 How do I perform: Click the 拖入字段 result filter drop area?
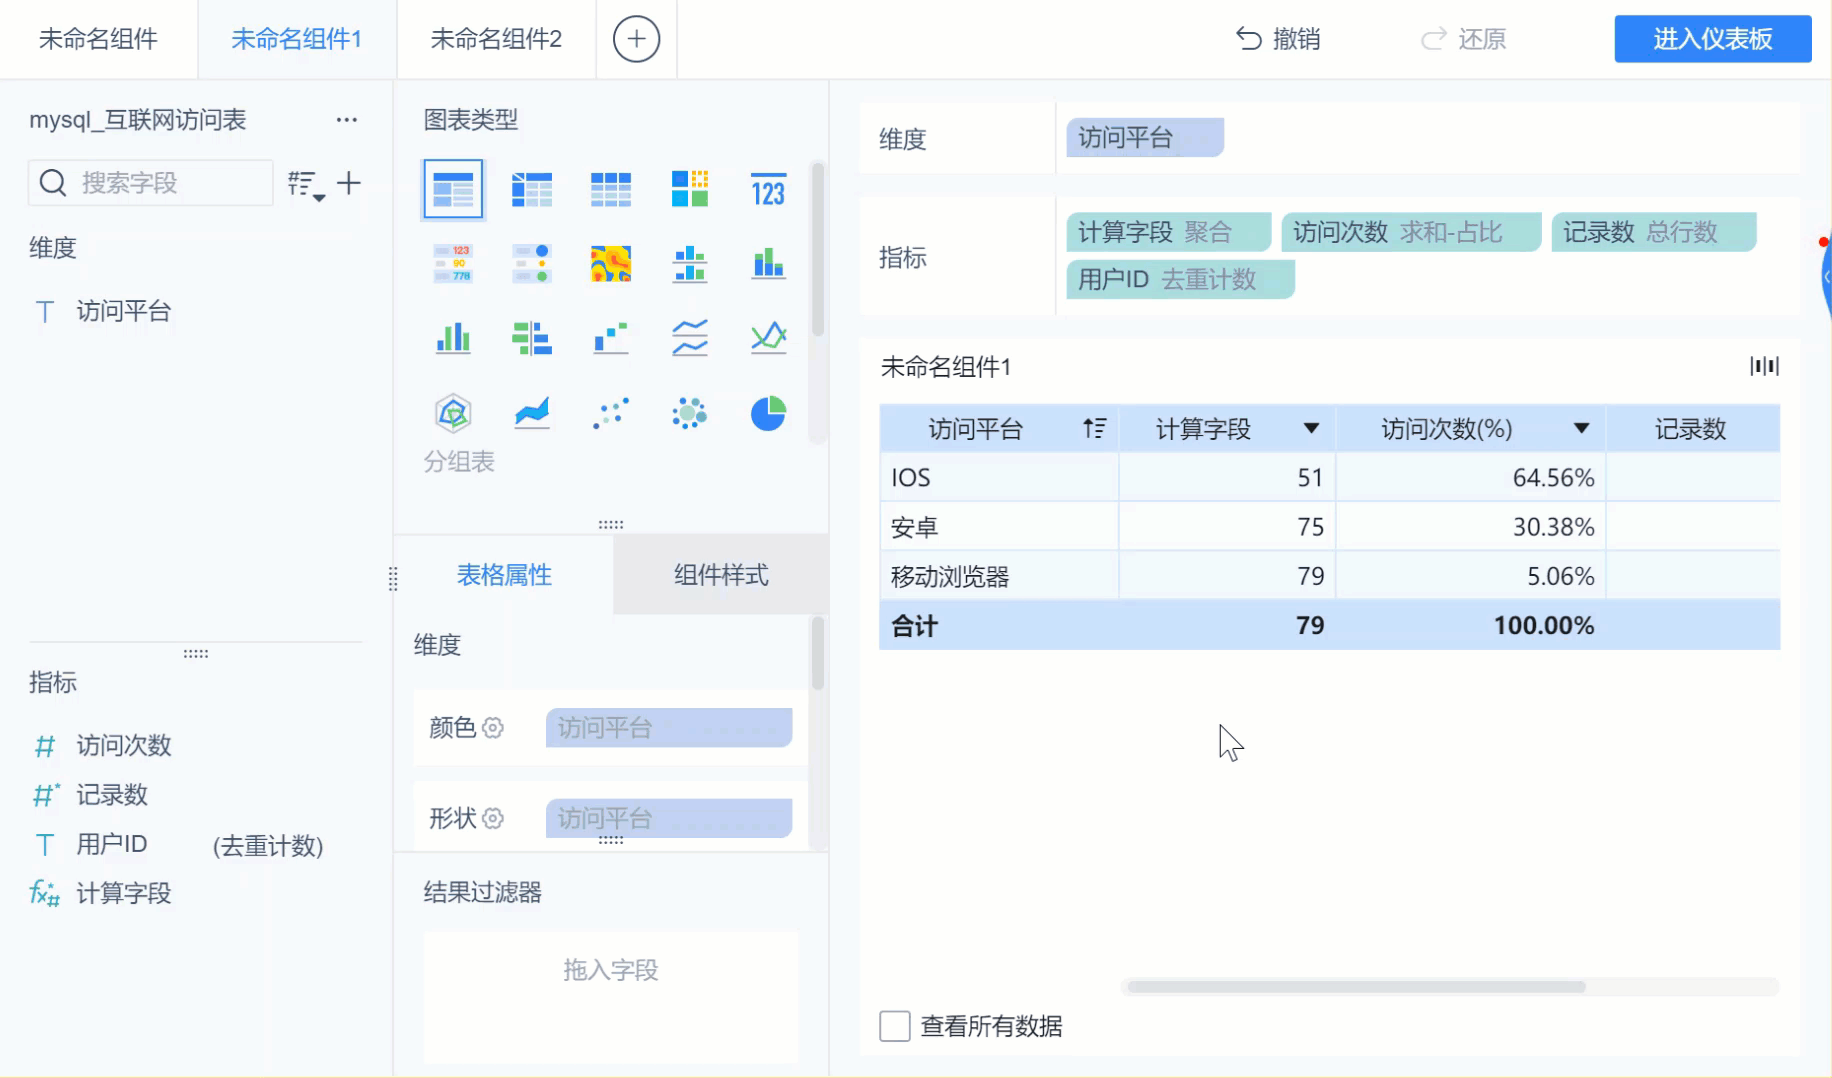tap(611, 997)
